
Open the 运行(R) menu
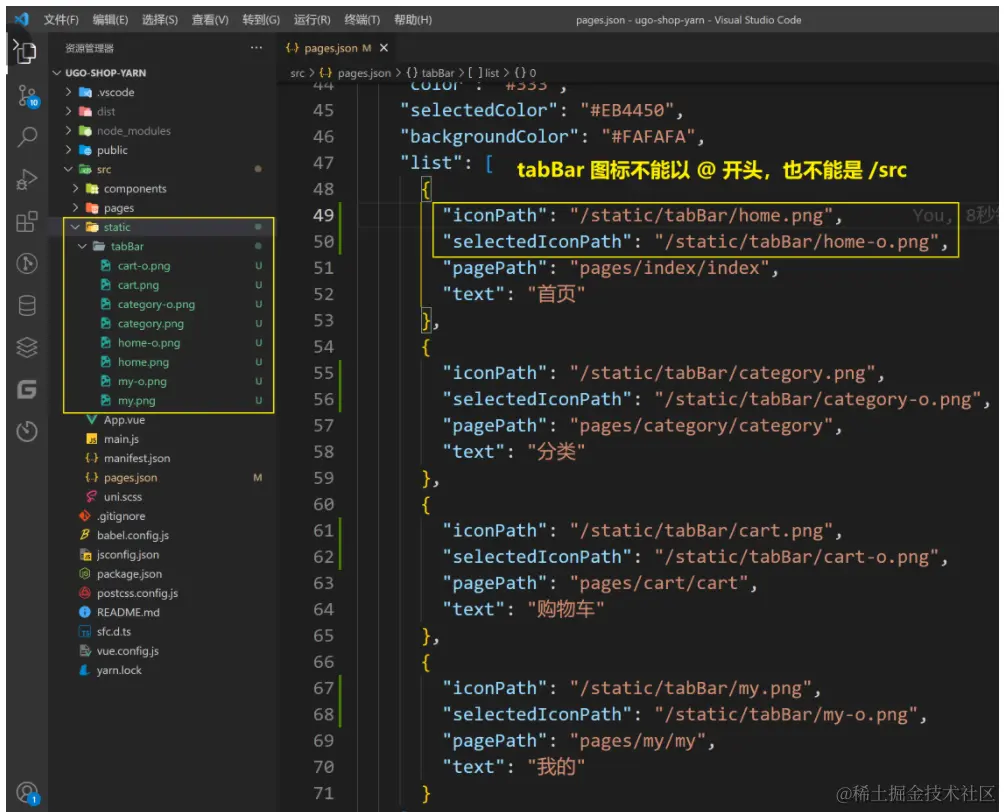tap(312, 19)
